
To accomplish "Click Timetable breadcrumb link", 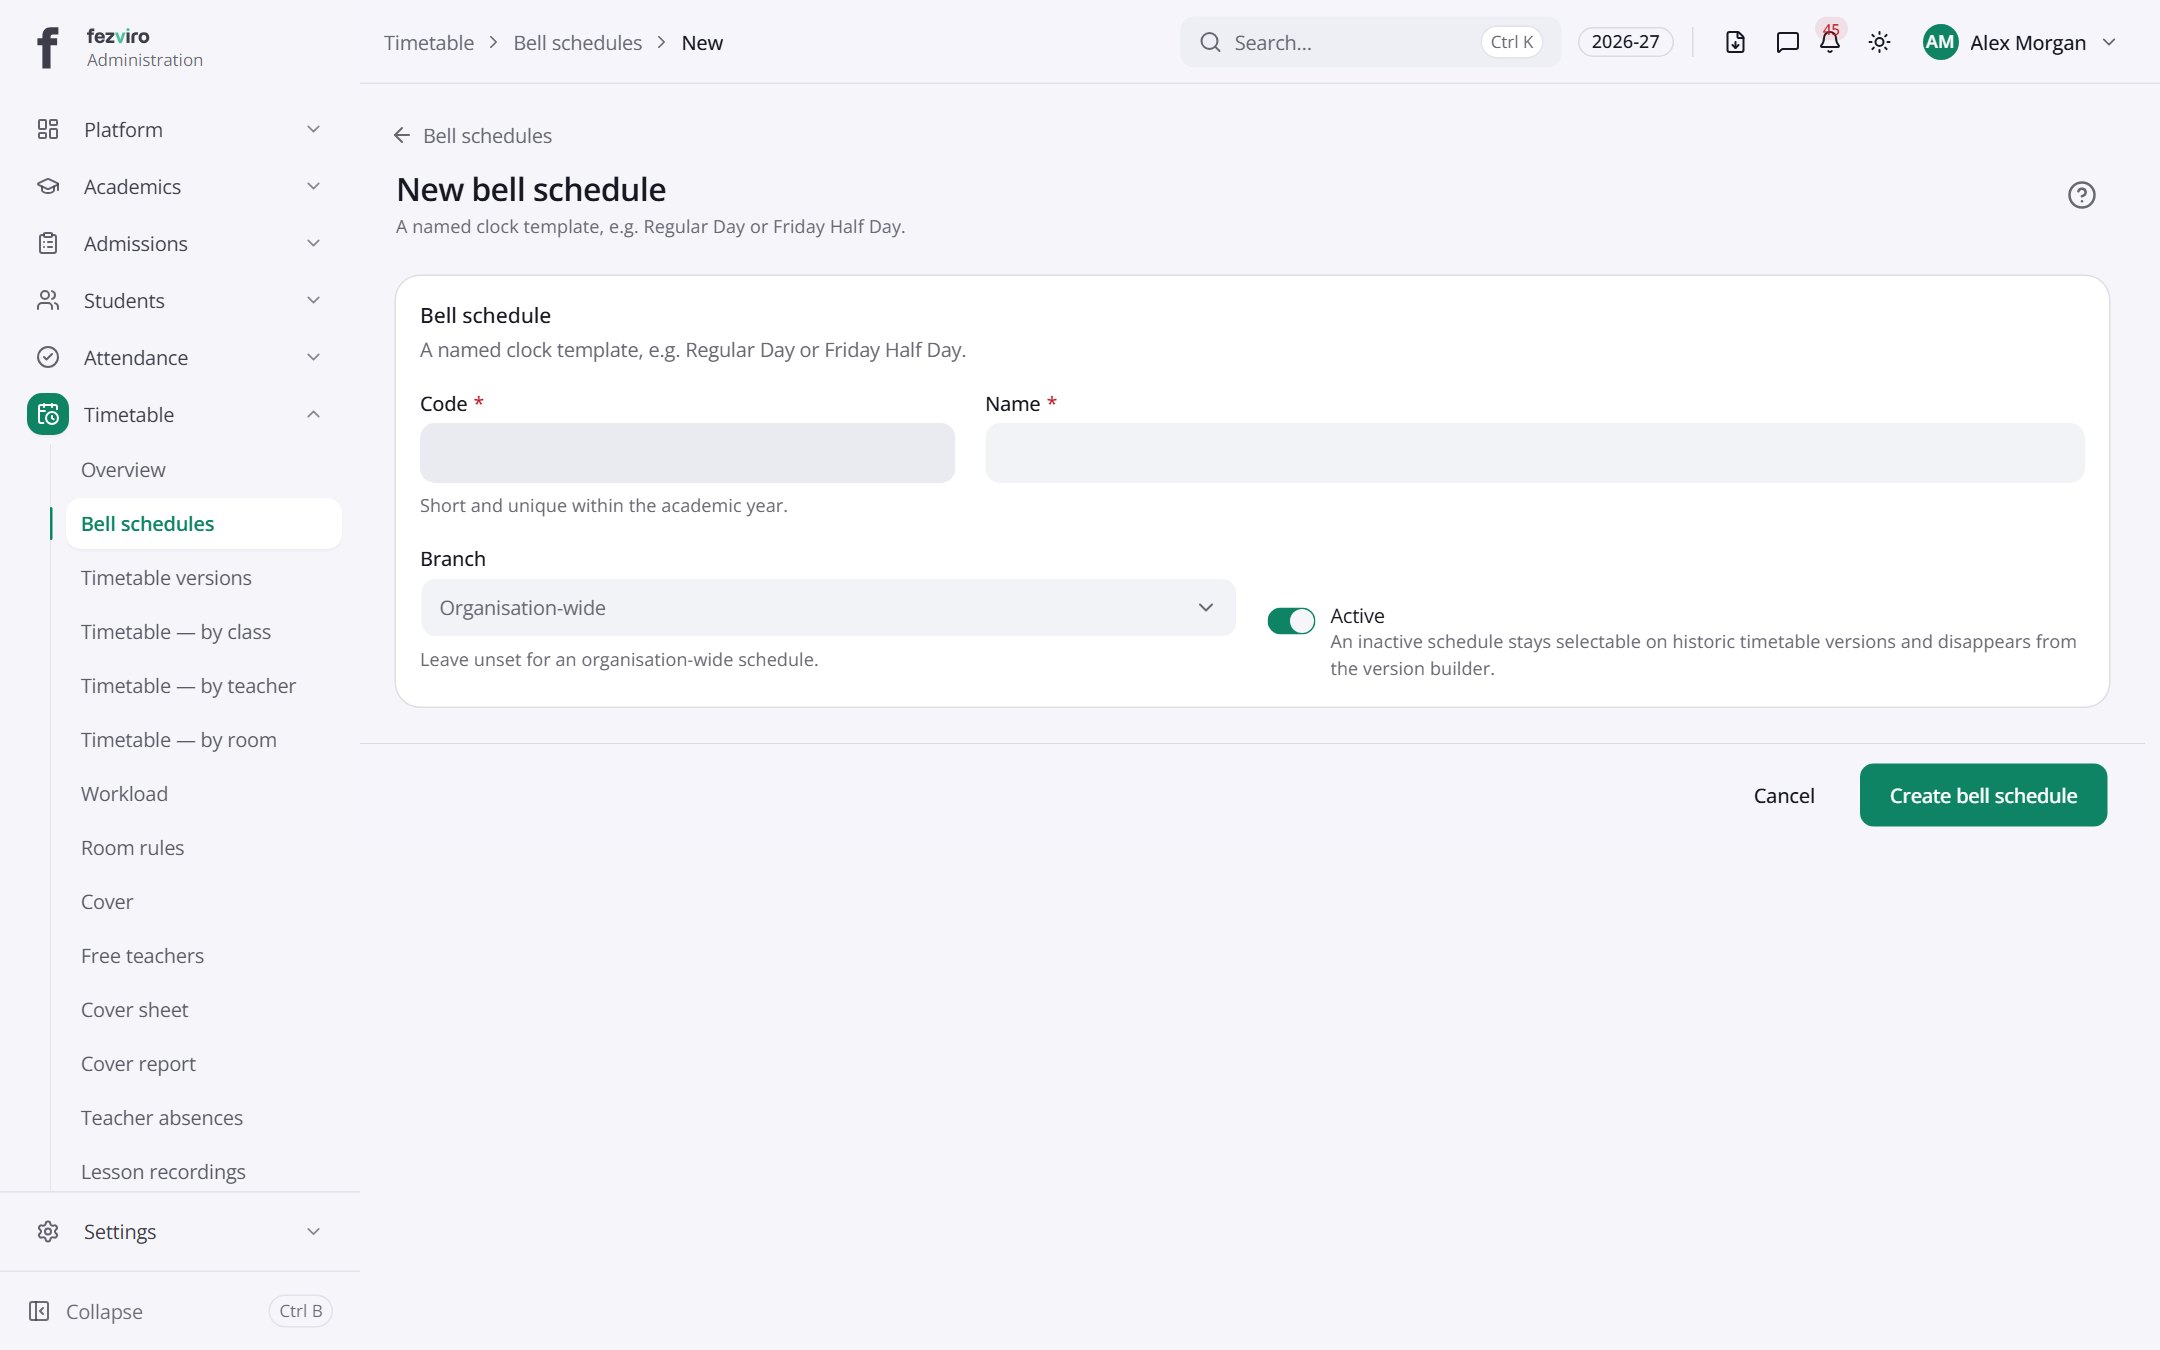I will click(x=429, y=42).
